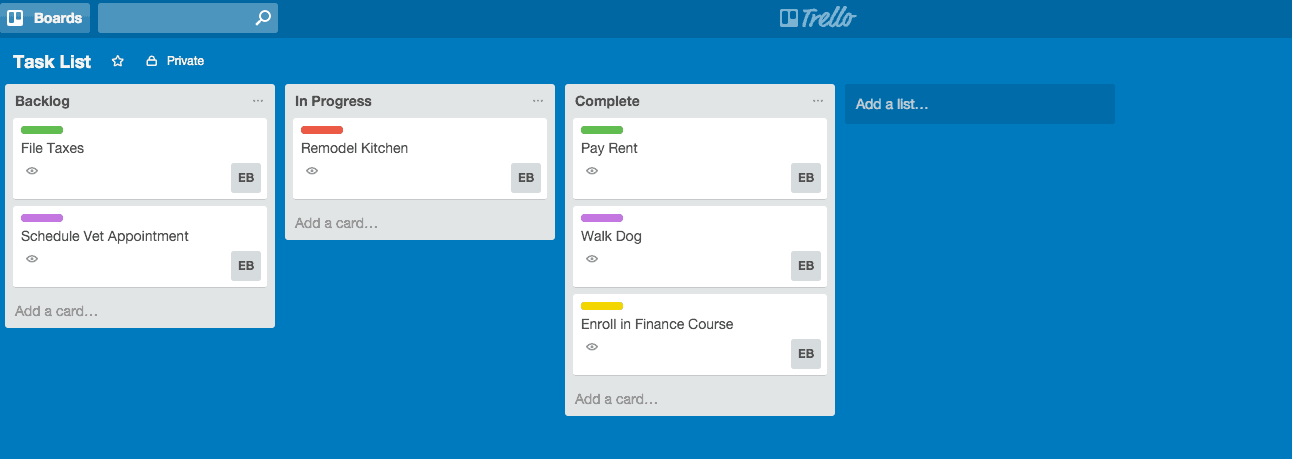Viewport: 1292px width, 459px height.
Task: Click the red label on Remodel Kitchen
Action: tap(322, 130)
